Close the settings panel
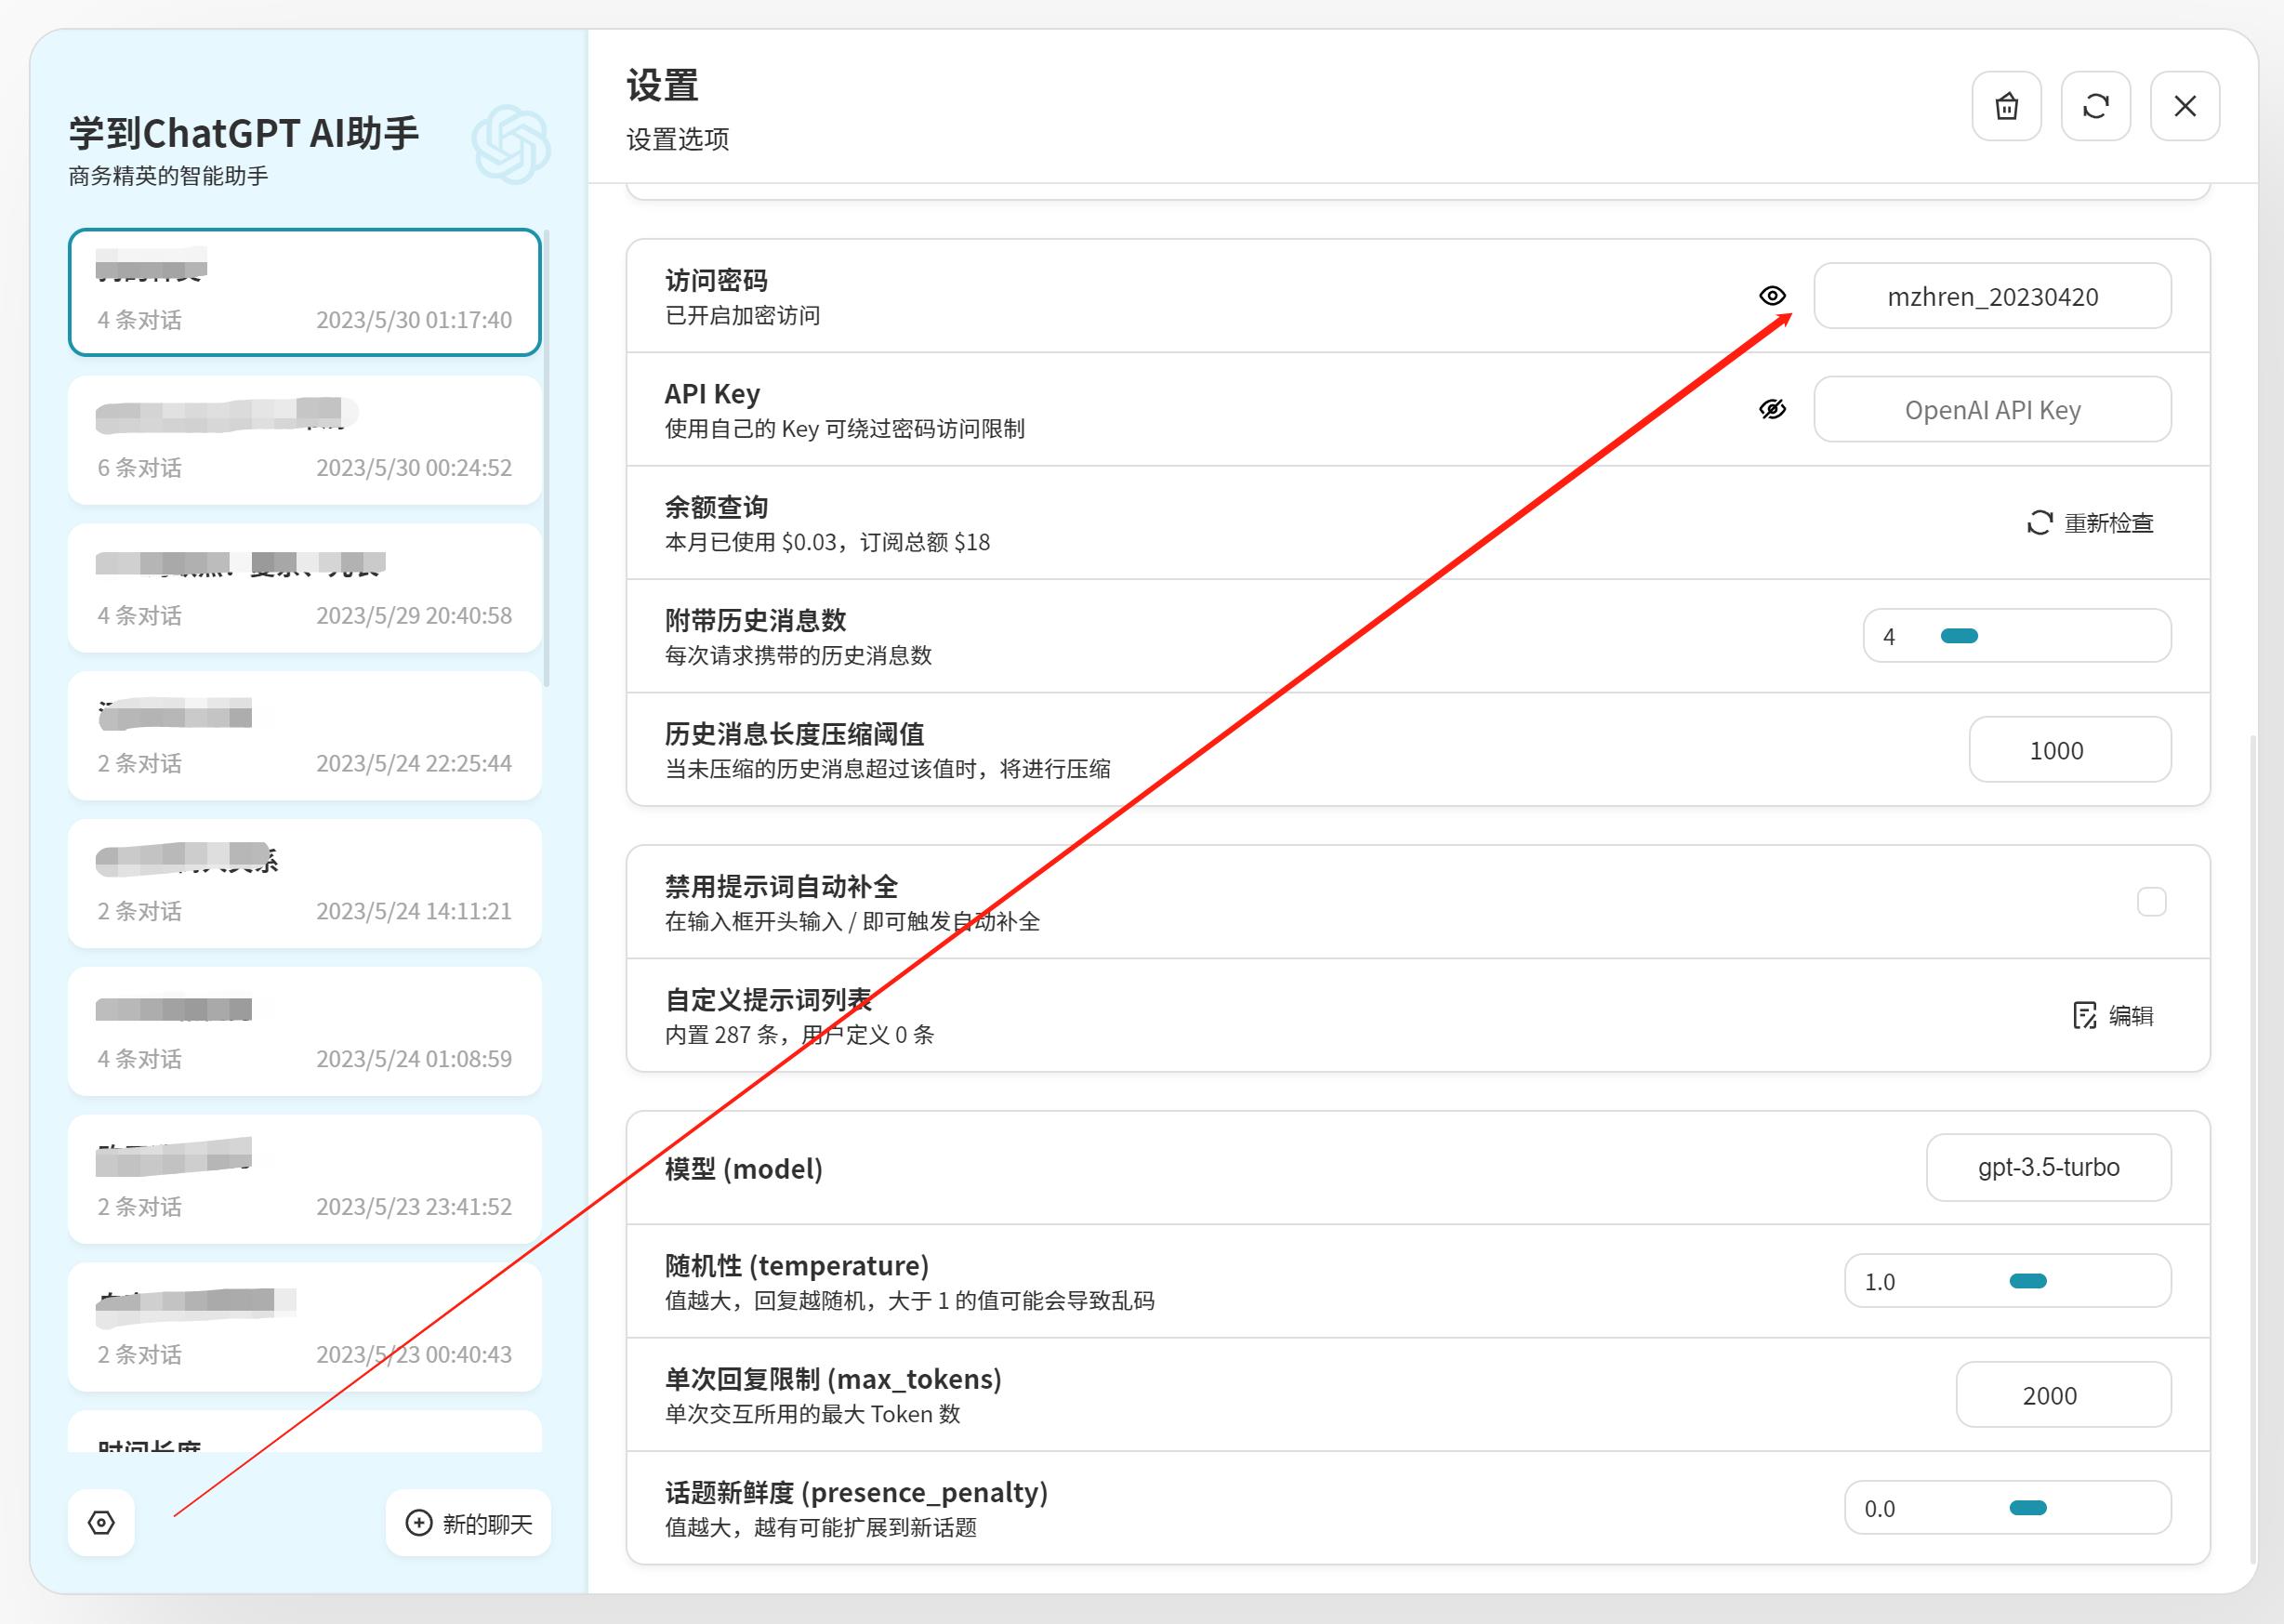 click(x=2185, y=106)
